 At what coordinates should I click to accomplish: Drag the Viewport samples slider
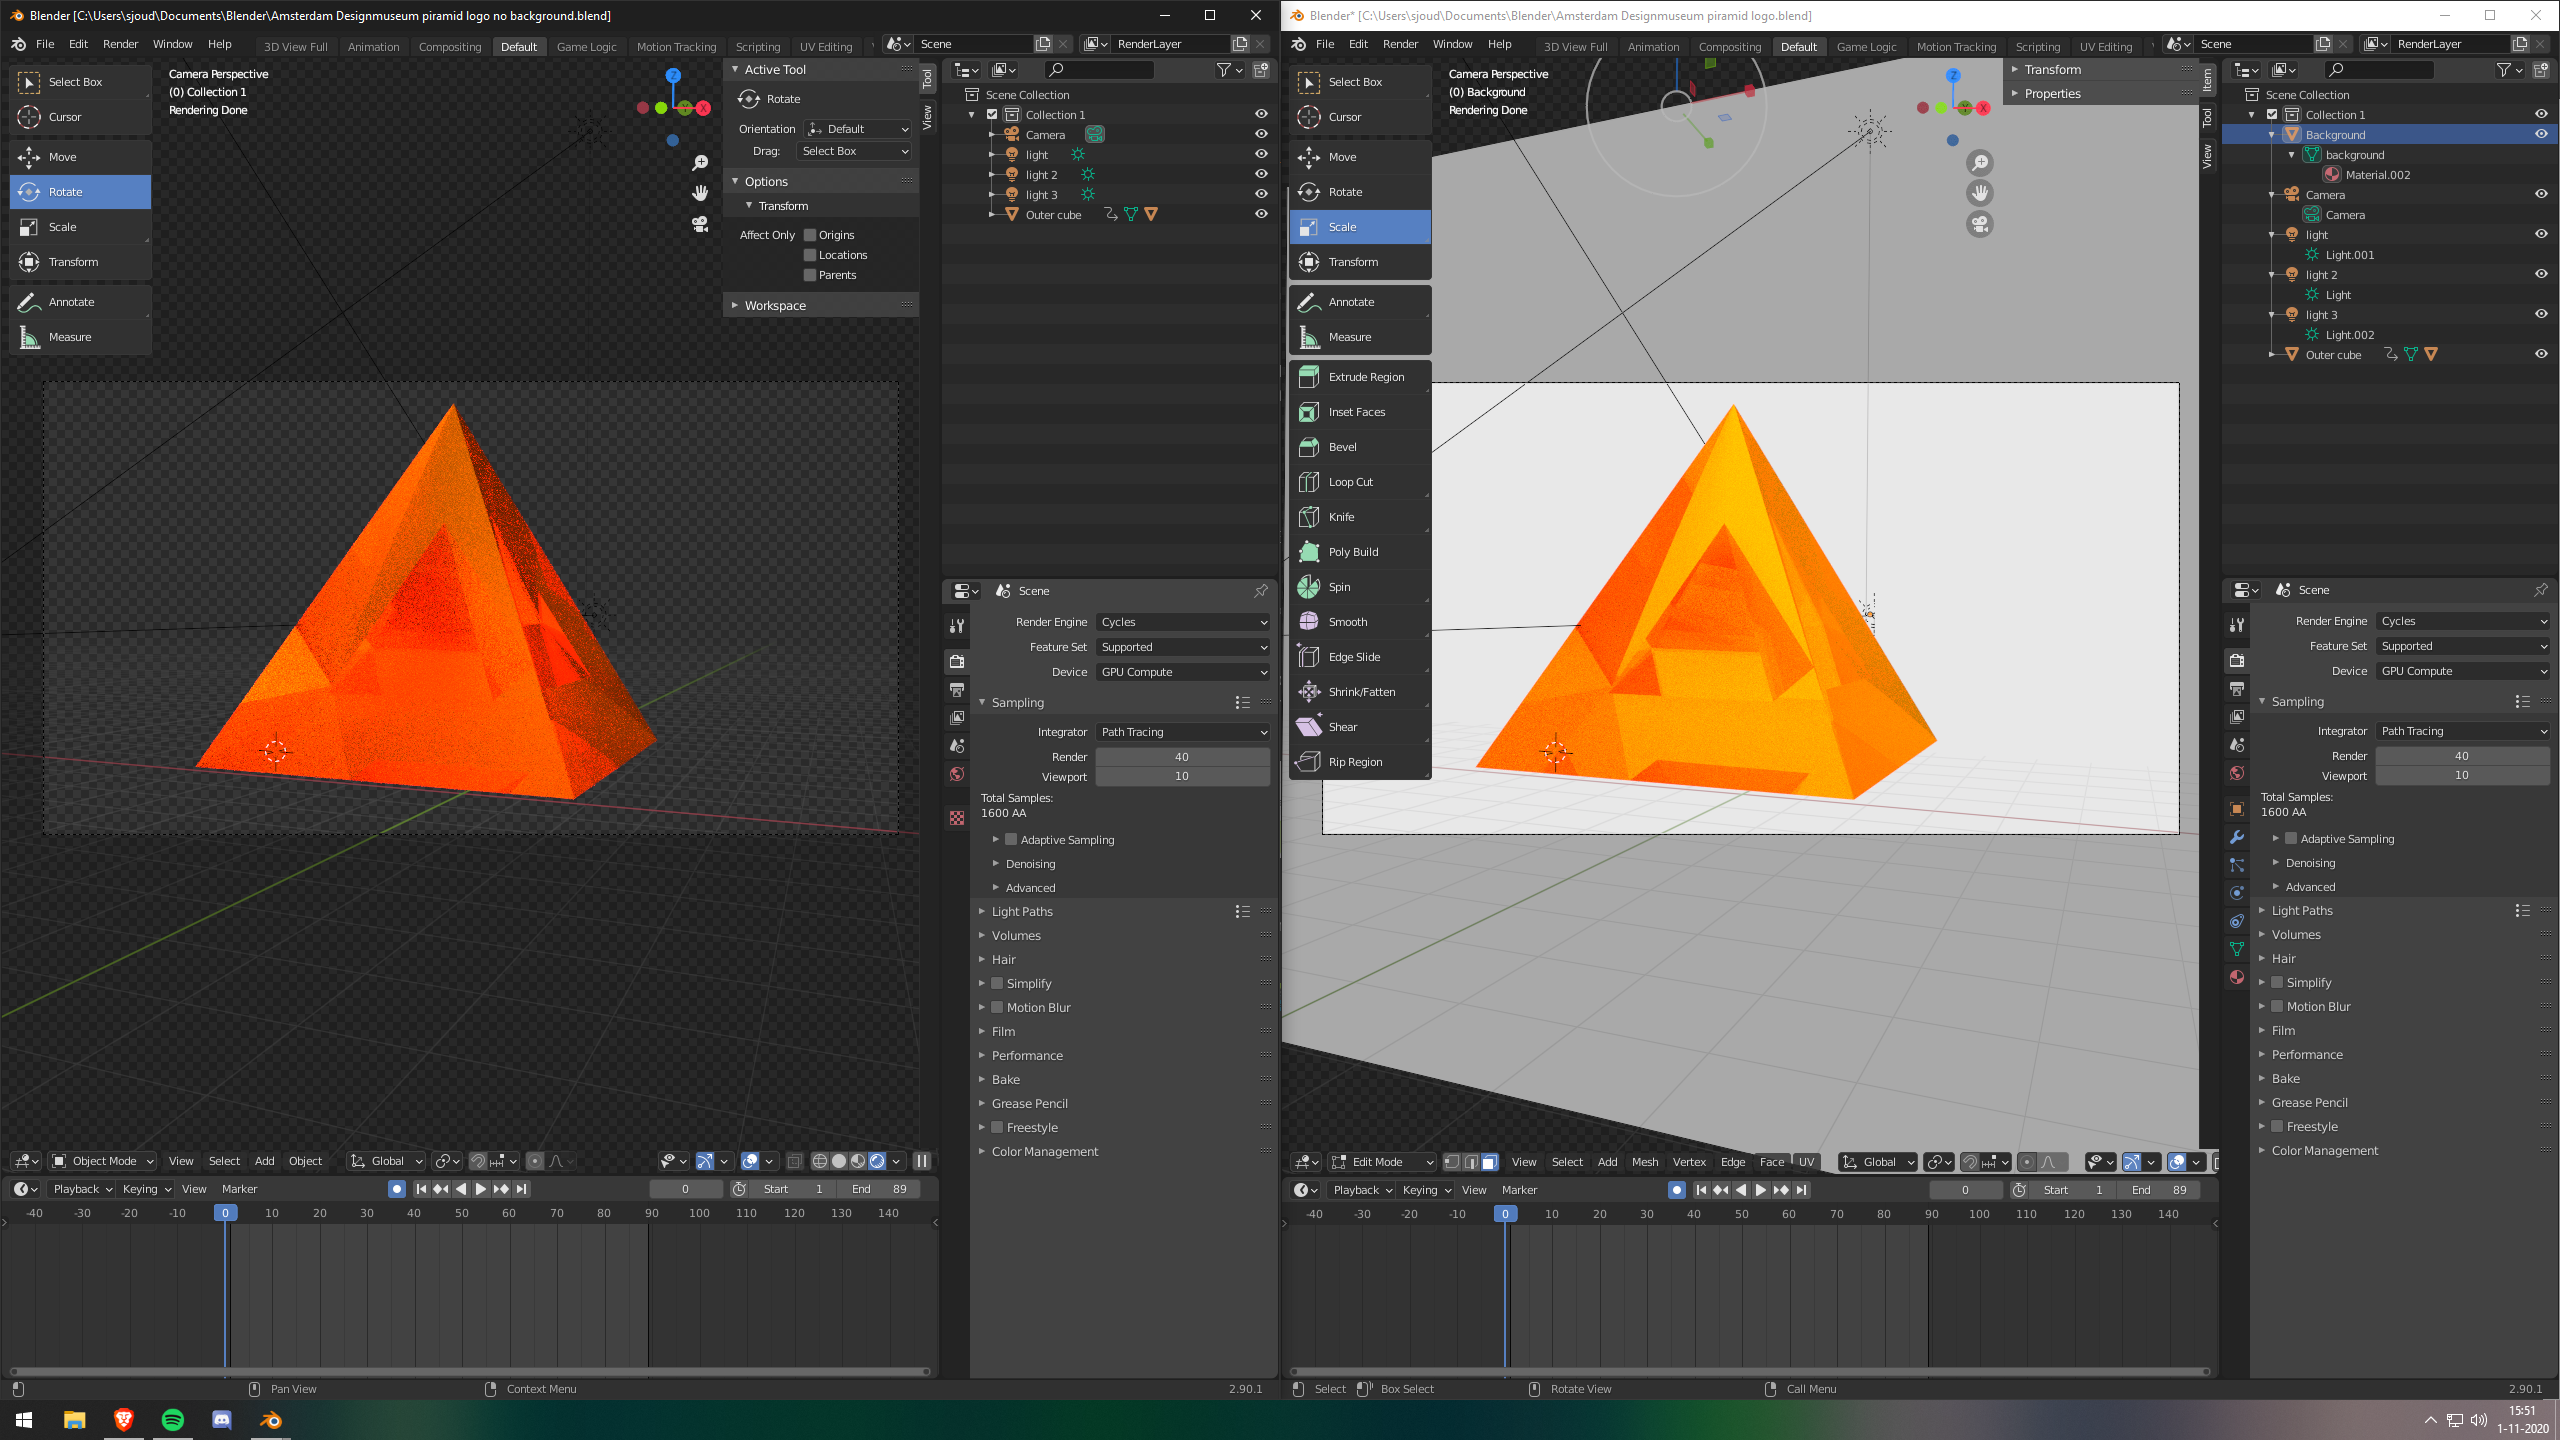[x=1181, y=776]
